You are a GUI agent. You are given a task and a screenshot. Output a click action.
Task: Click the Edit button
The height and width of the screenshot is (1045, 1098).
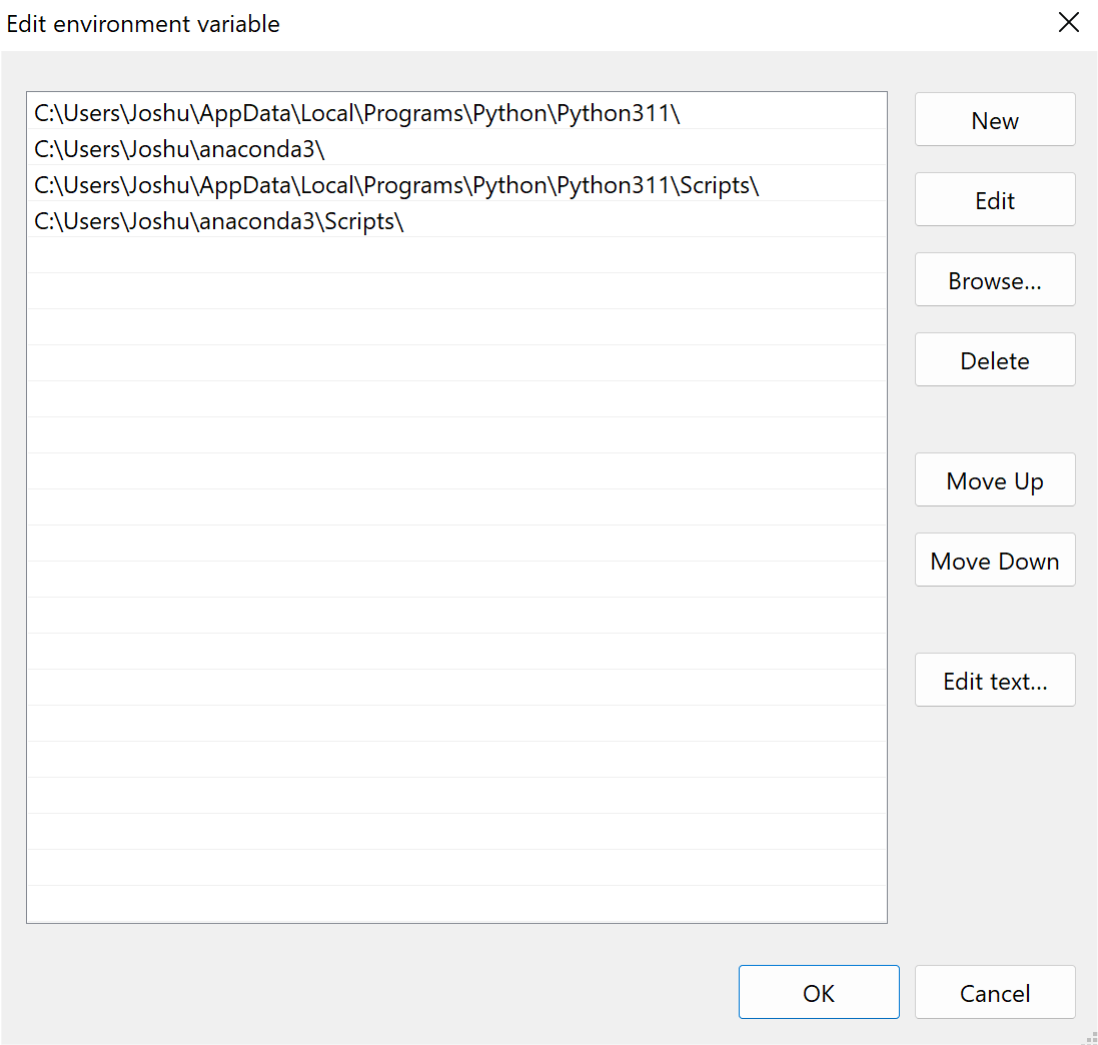[994, 200]
